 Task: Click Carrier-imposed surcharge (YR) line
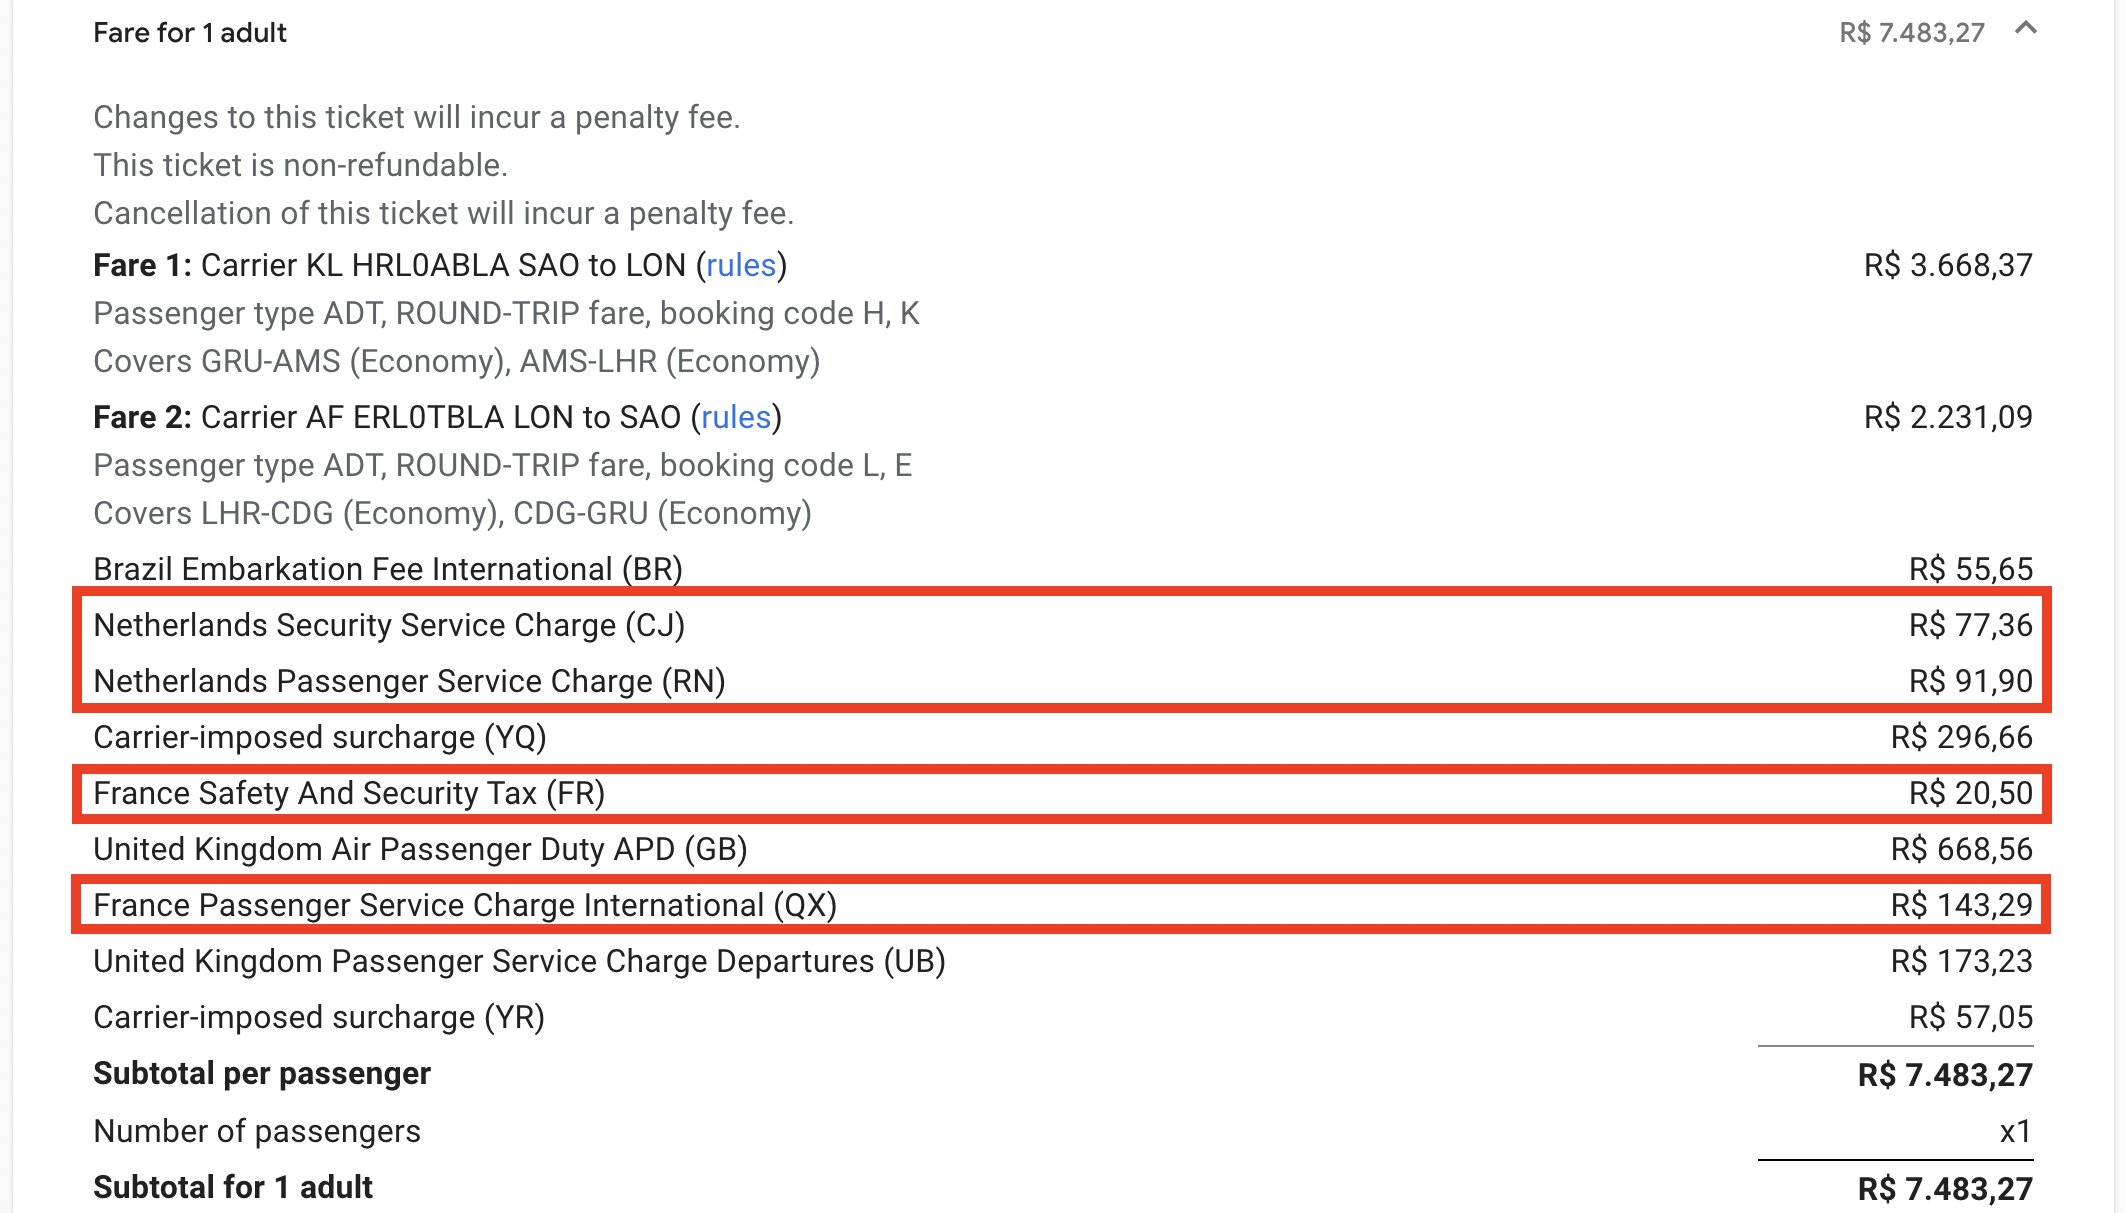pyautogui.click(x=1063, y=1017)
